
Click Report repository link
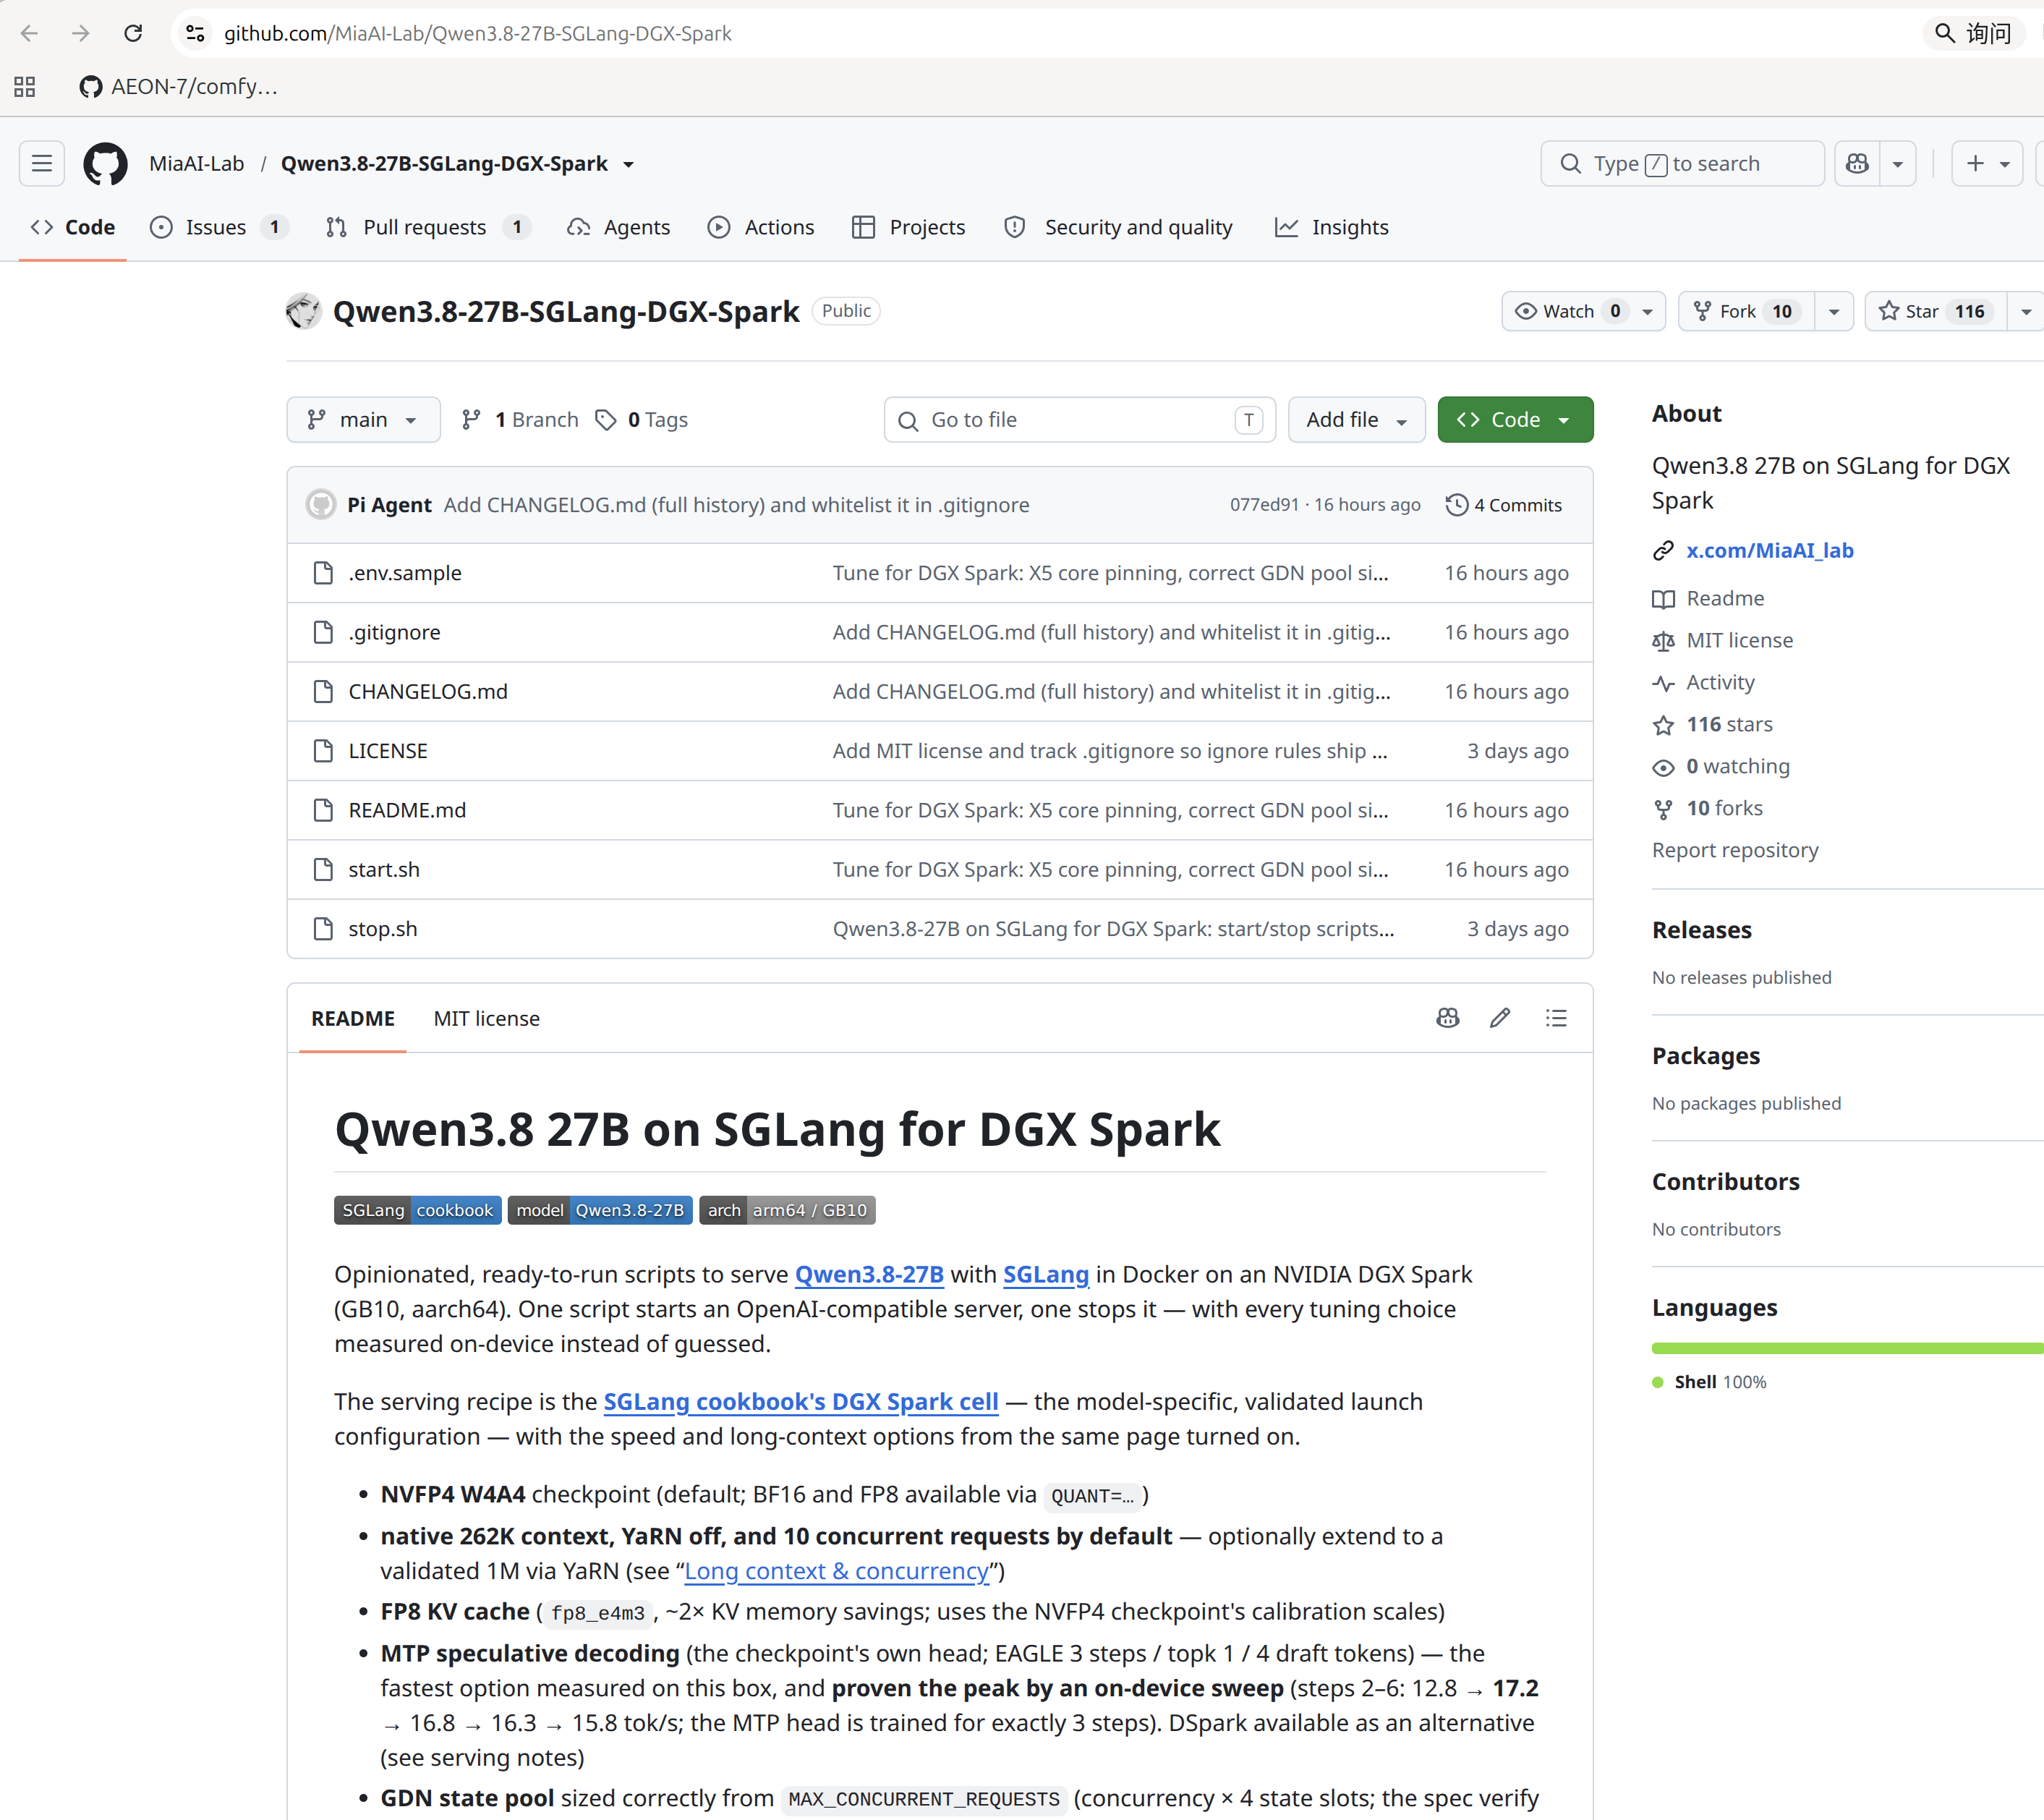[x=1735, y=850]
